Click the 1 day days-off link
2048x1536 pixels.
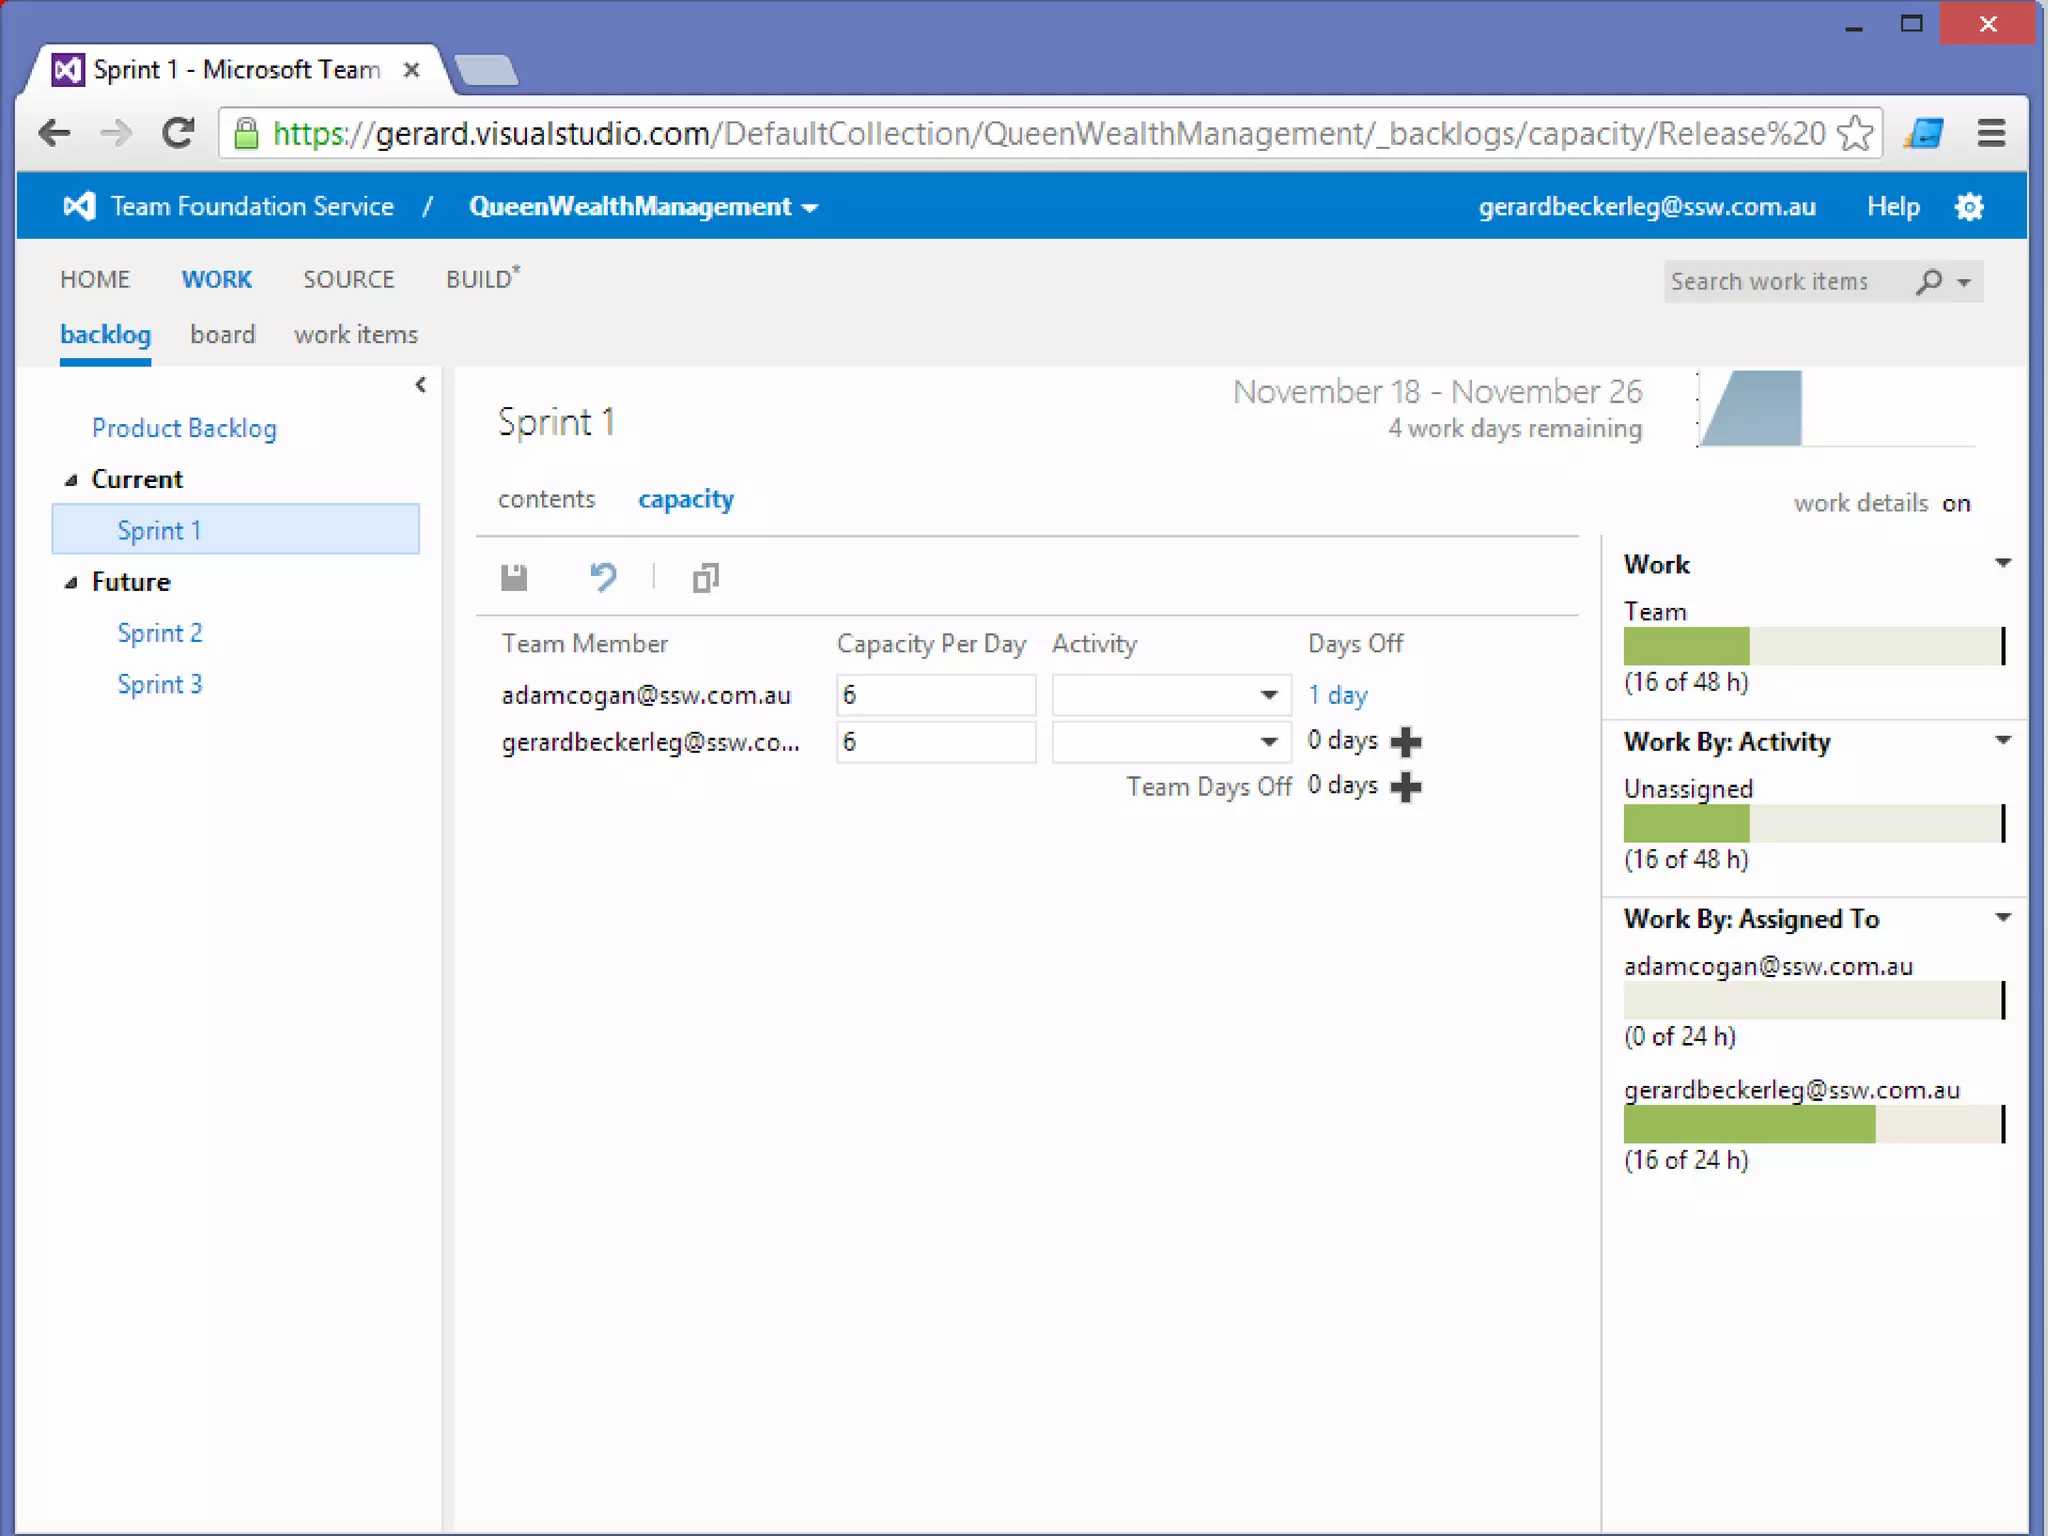[x=1337, y=695]
